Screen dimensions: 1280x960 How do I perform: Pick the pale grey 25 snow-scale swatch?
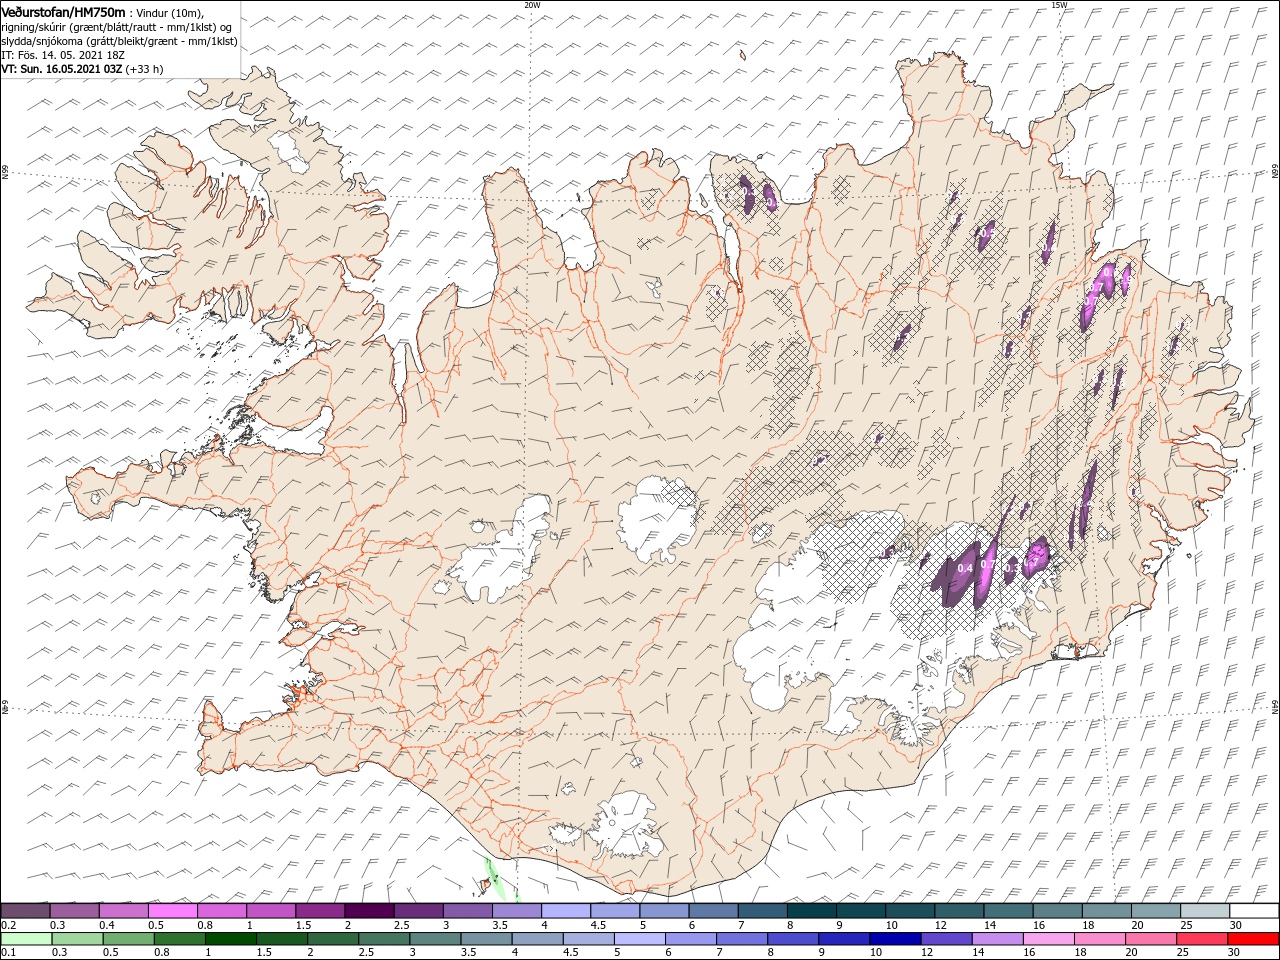pyautogui.click(x=1204, y=911)
